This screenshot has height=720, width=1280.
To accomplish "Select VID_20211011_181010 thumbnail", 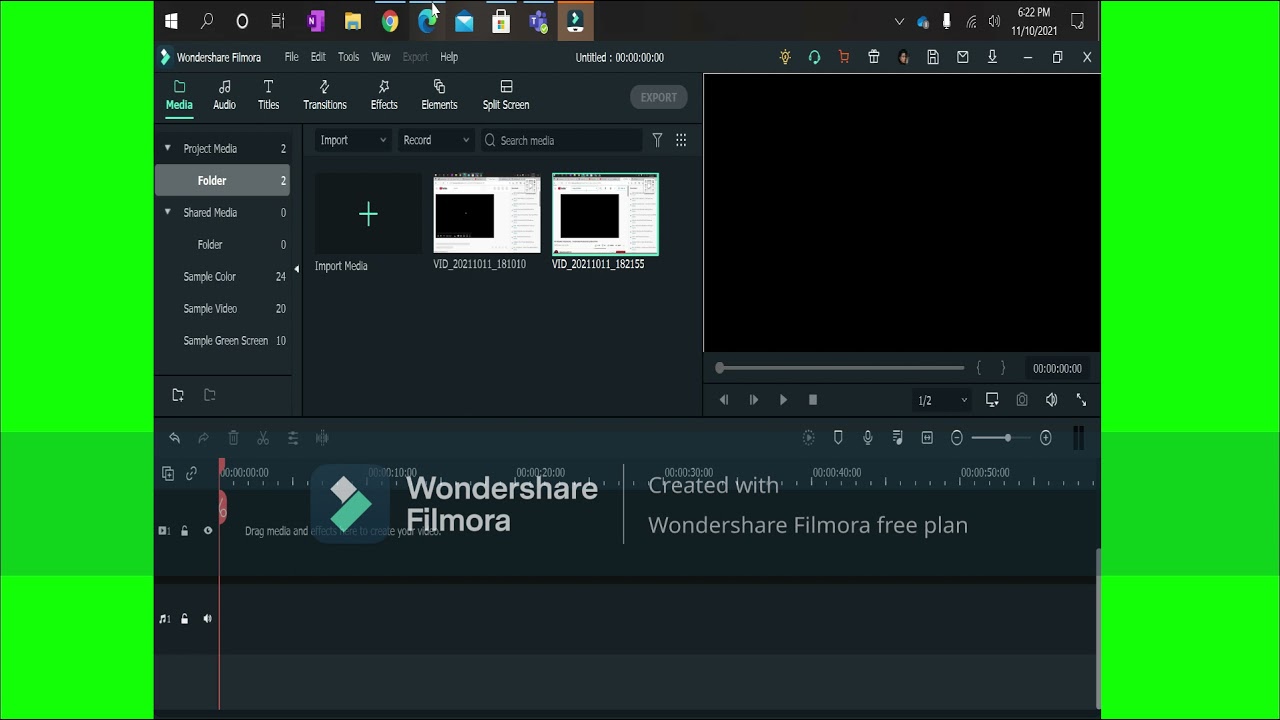I will point(487,214).
